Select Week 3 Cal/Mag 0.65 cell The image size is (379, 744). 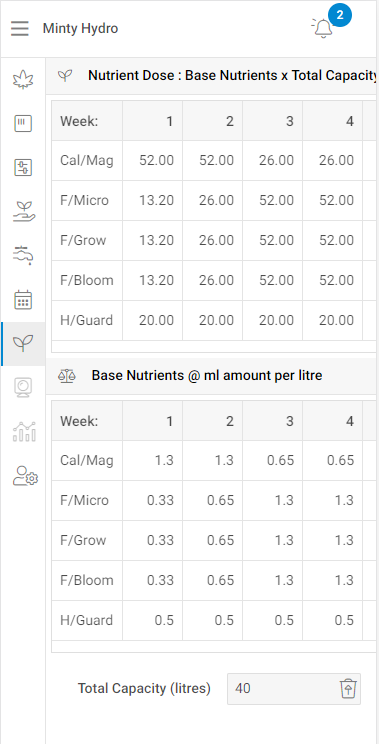point(272,460)
